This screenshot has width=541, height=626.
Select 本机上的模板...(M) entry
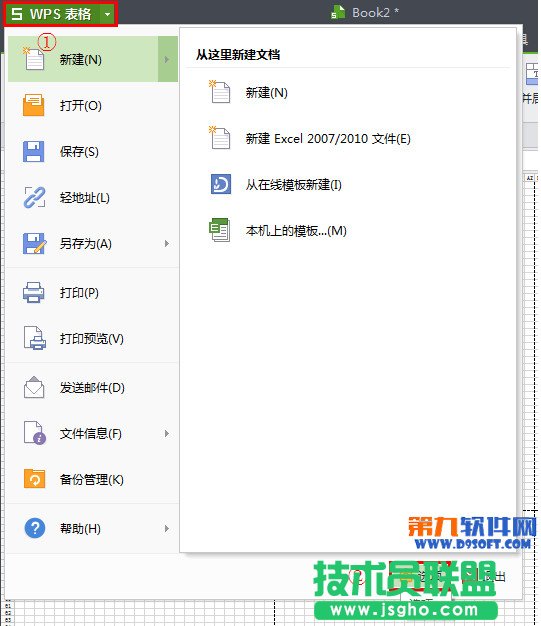pos(296,230)
